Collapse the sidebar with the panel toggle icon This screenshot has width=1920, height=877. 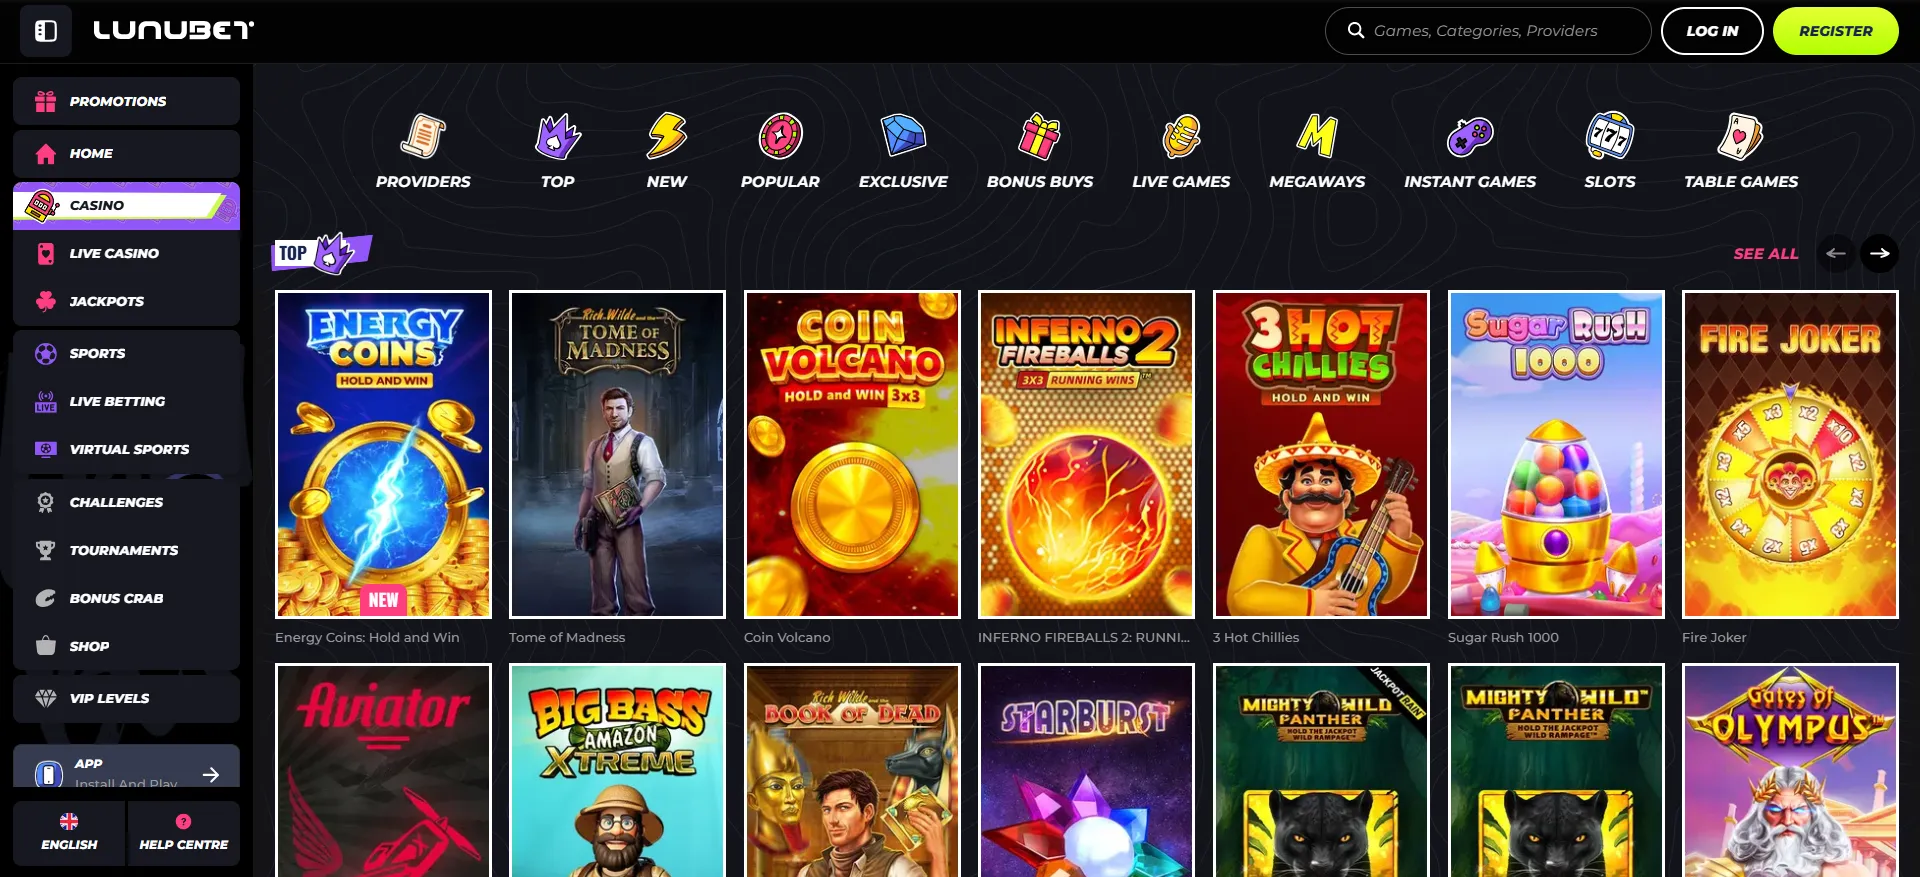coord(46,31)
